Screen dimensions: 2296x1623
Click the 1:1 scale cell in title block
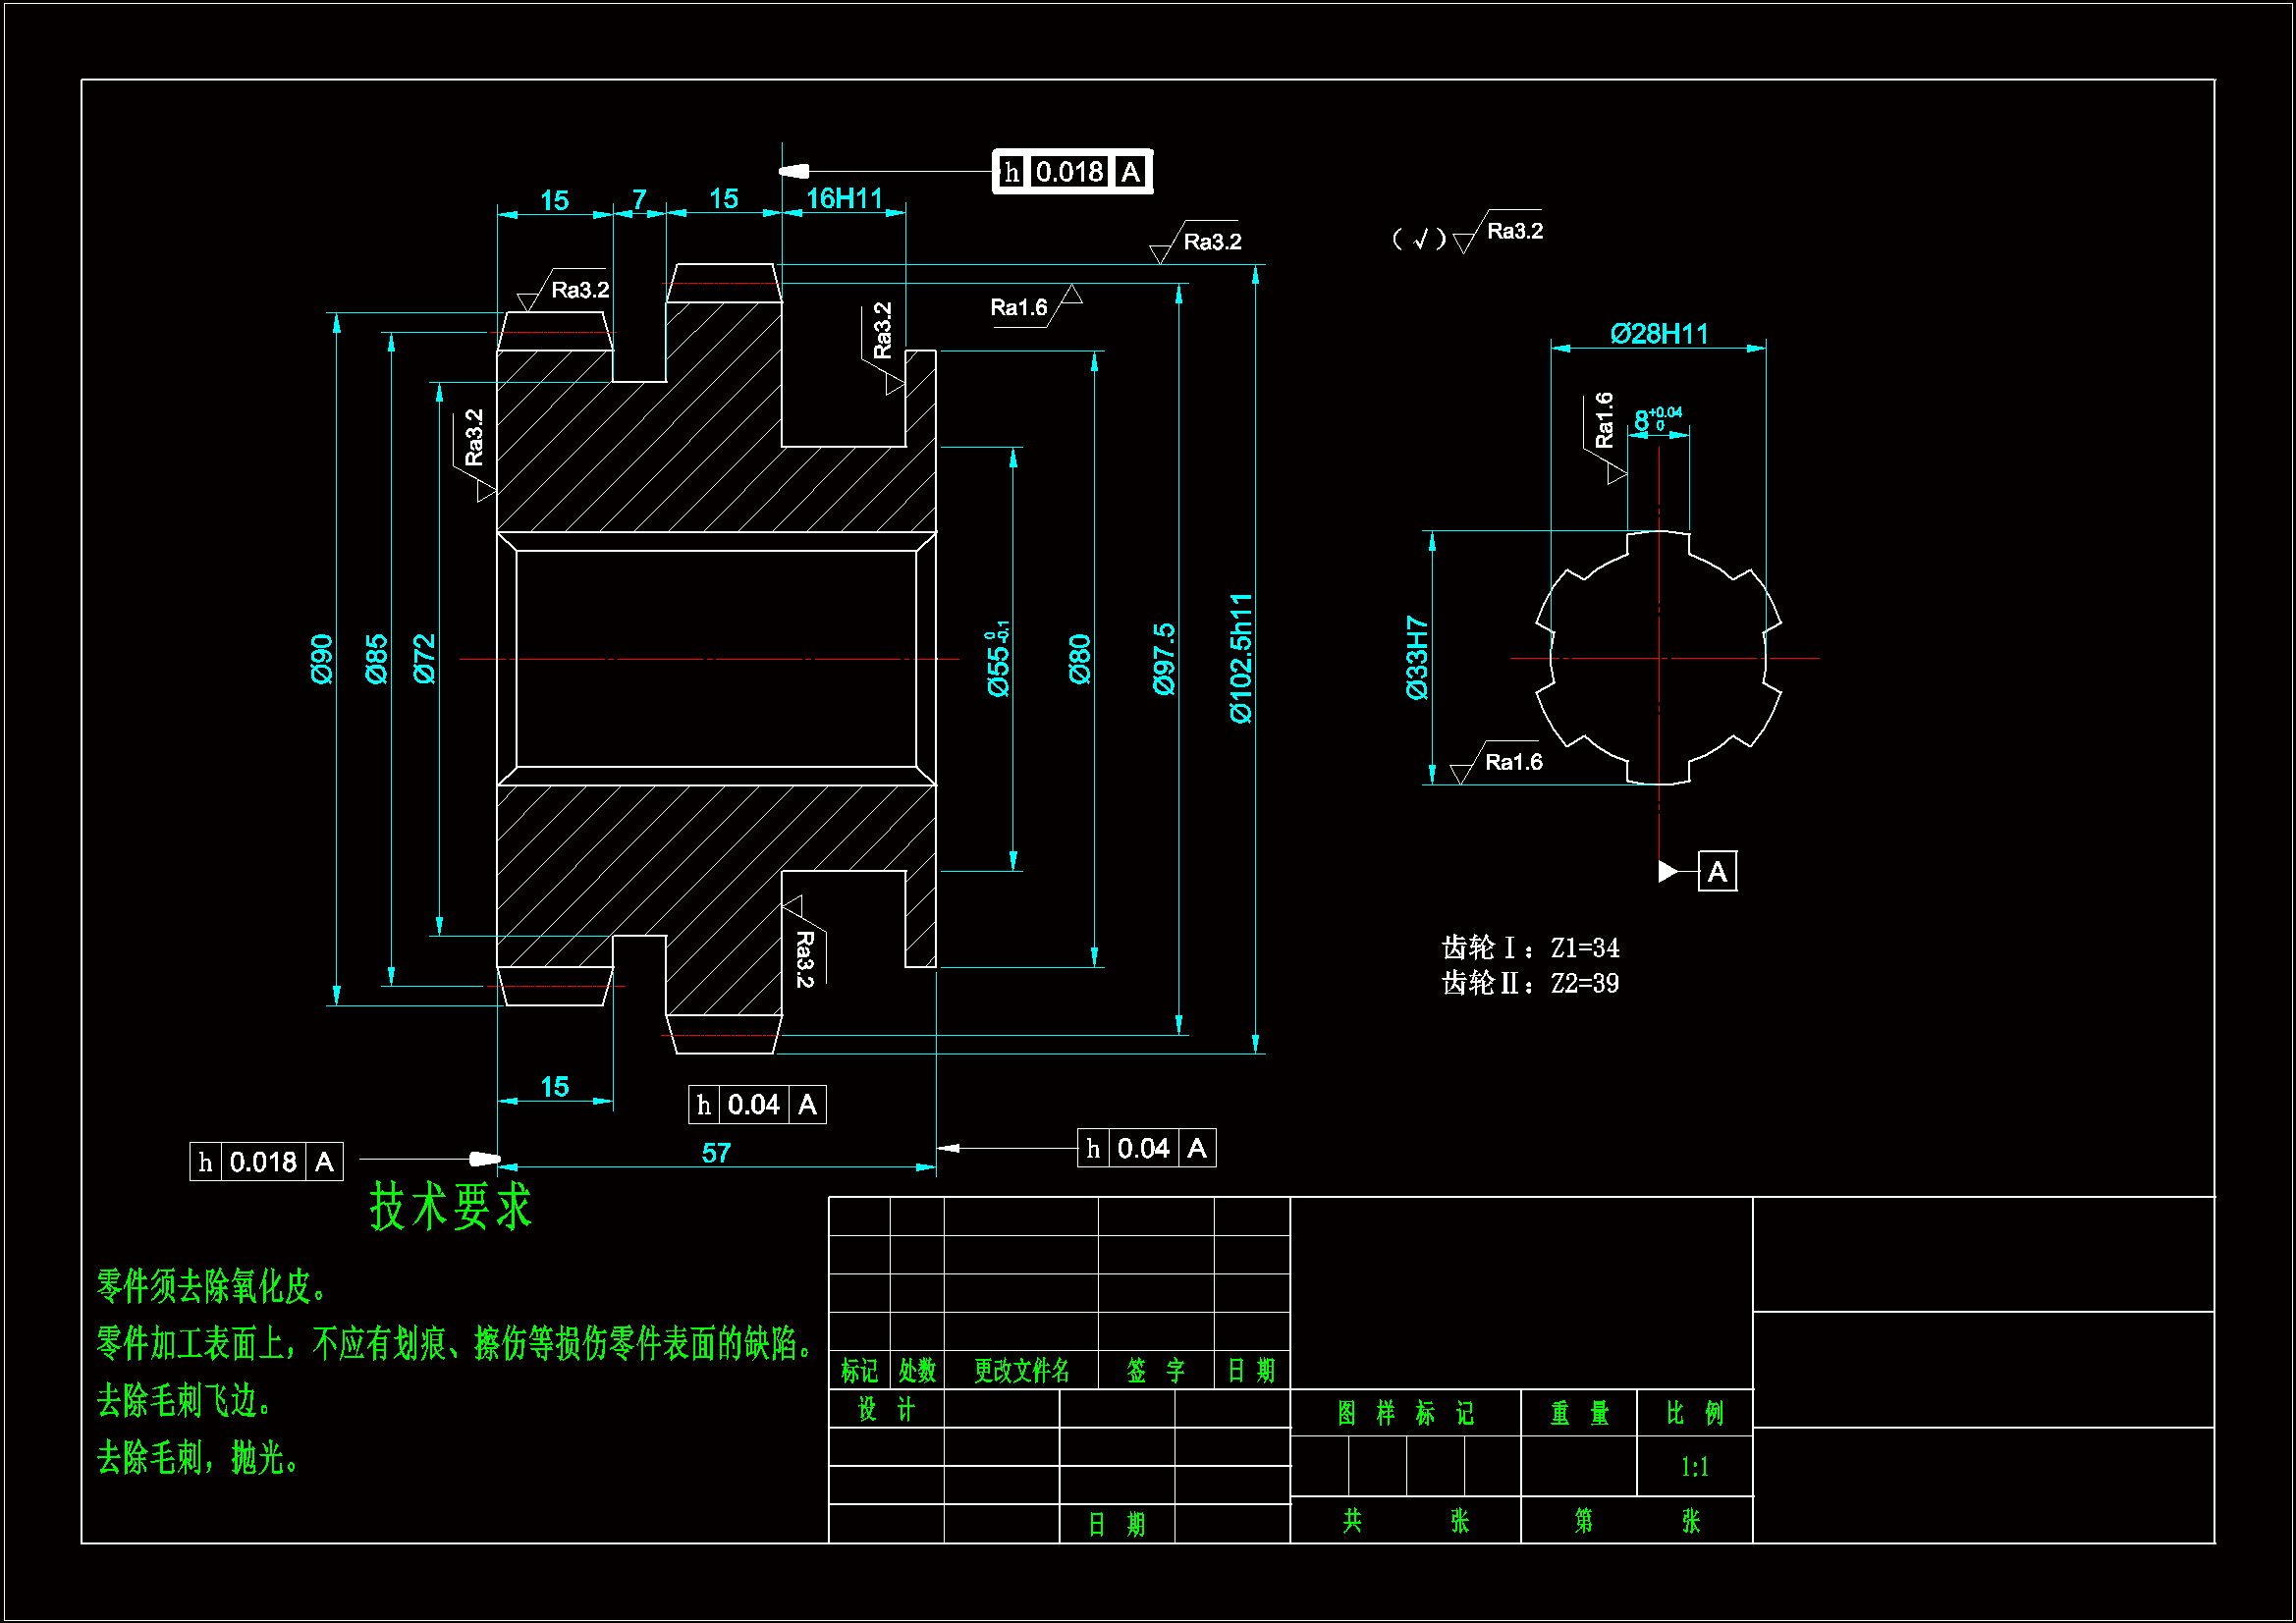(x=1694, y=1467)
